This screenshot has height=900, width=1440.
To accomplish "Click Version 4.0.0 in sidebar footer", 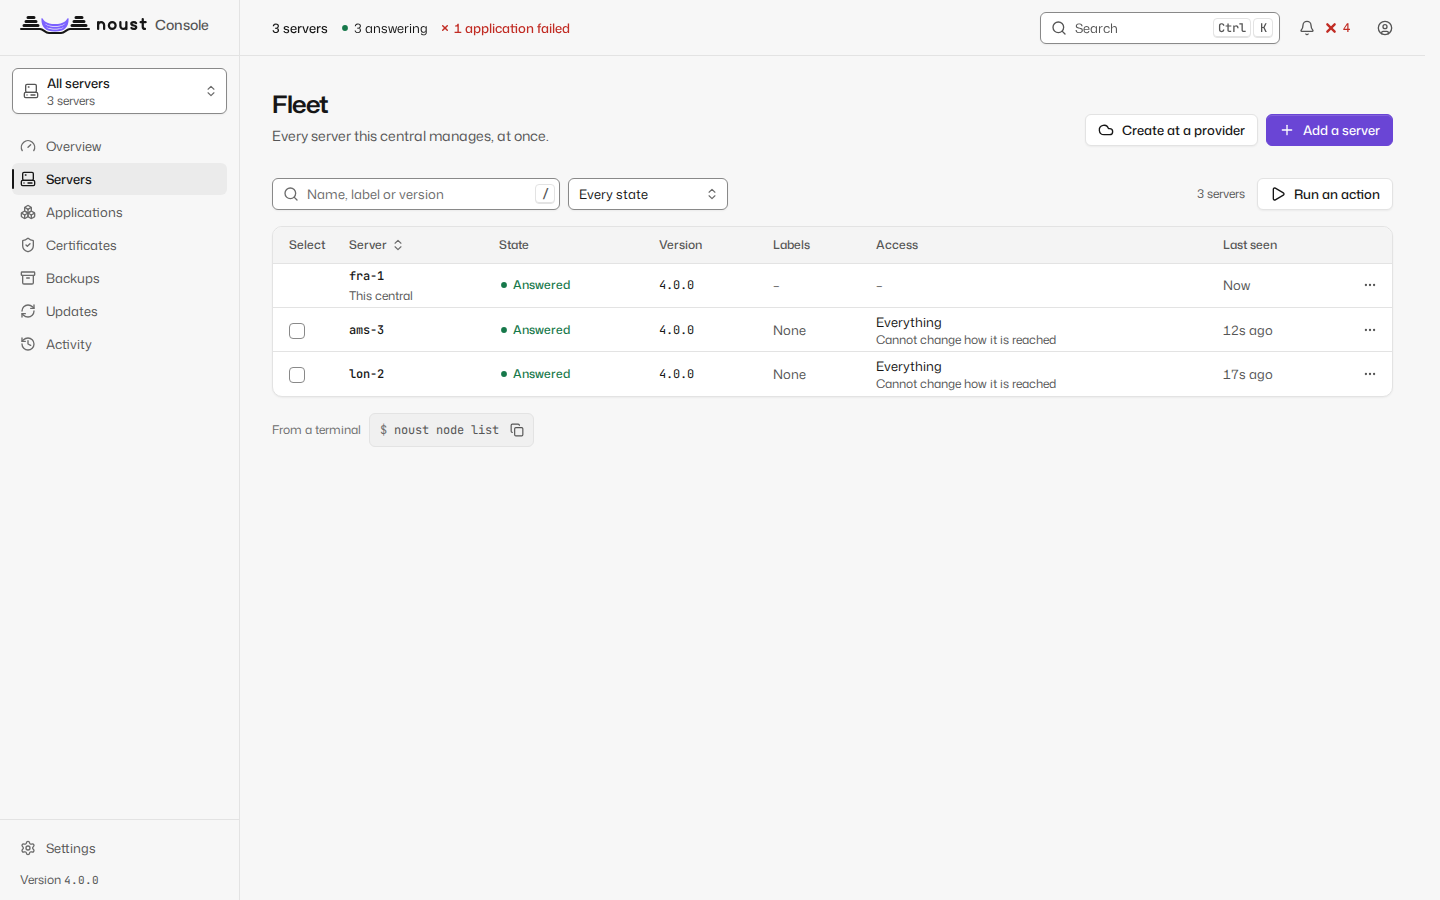I will pos(59,880).
